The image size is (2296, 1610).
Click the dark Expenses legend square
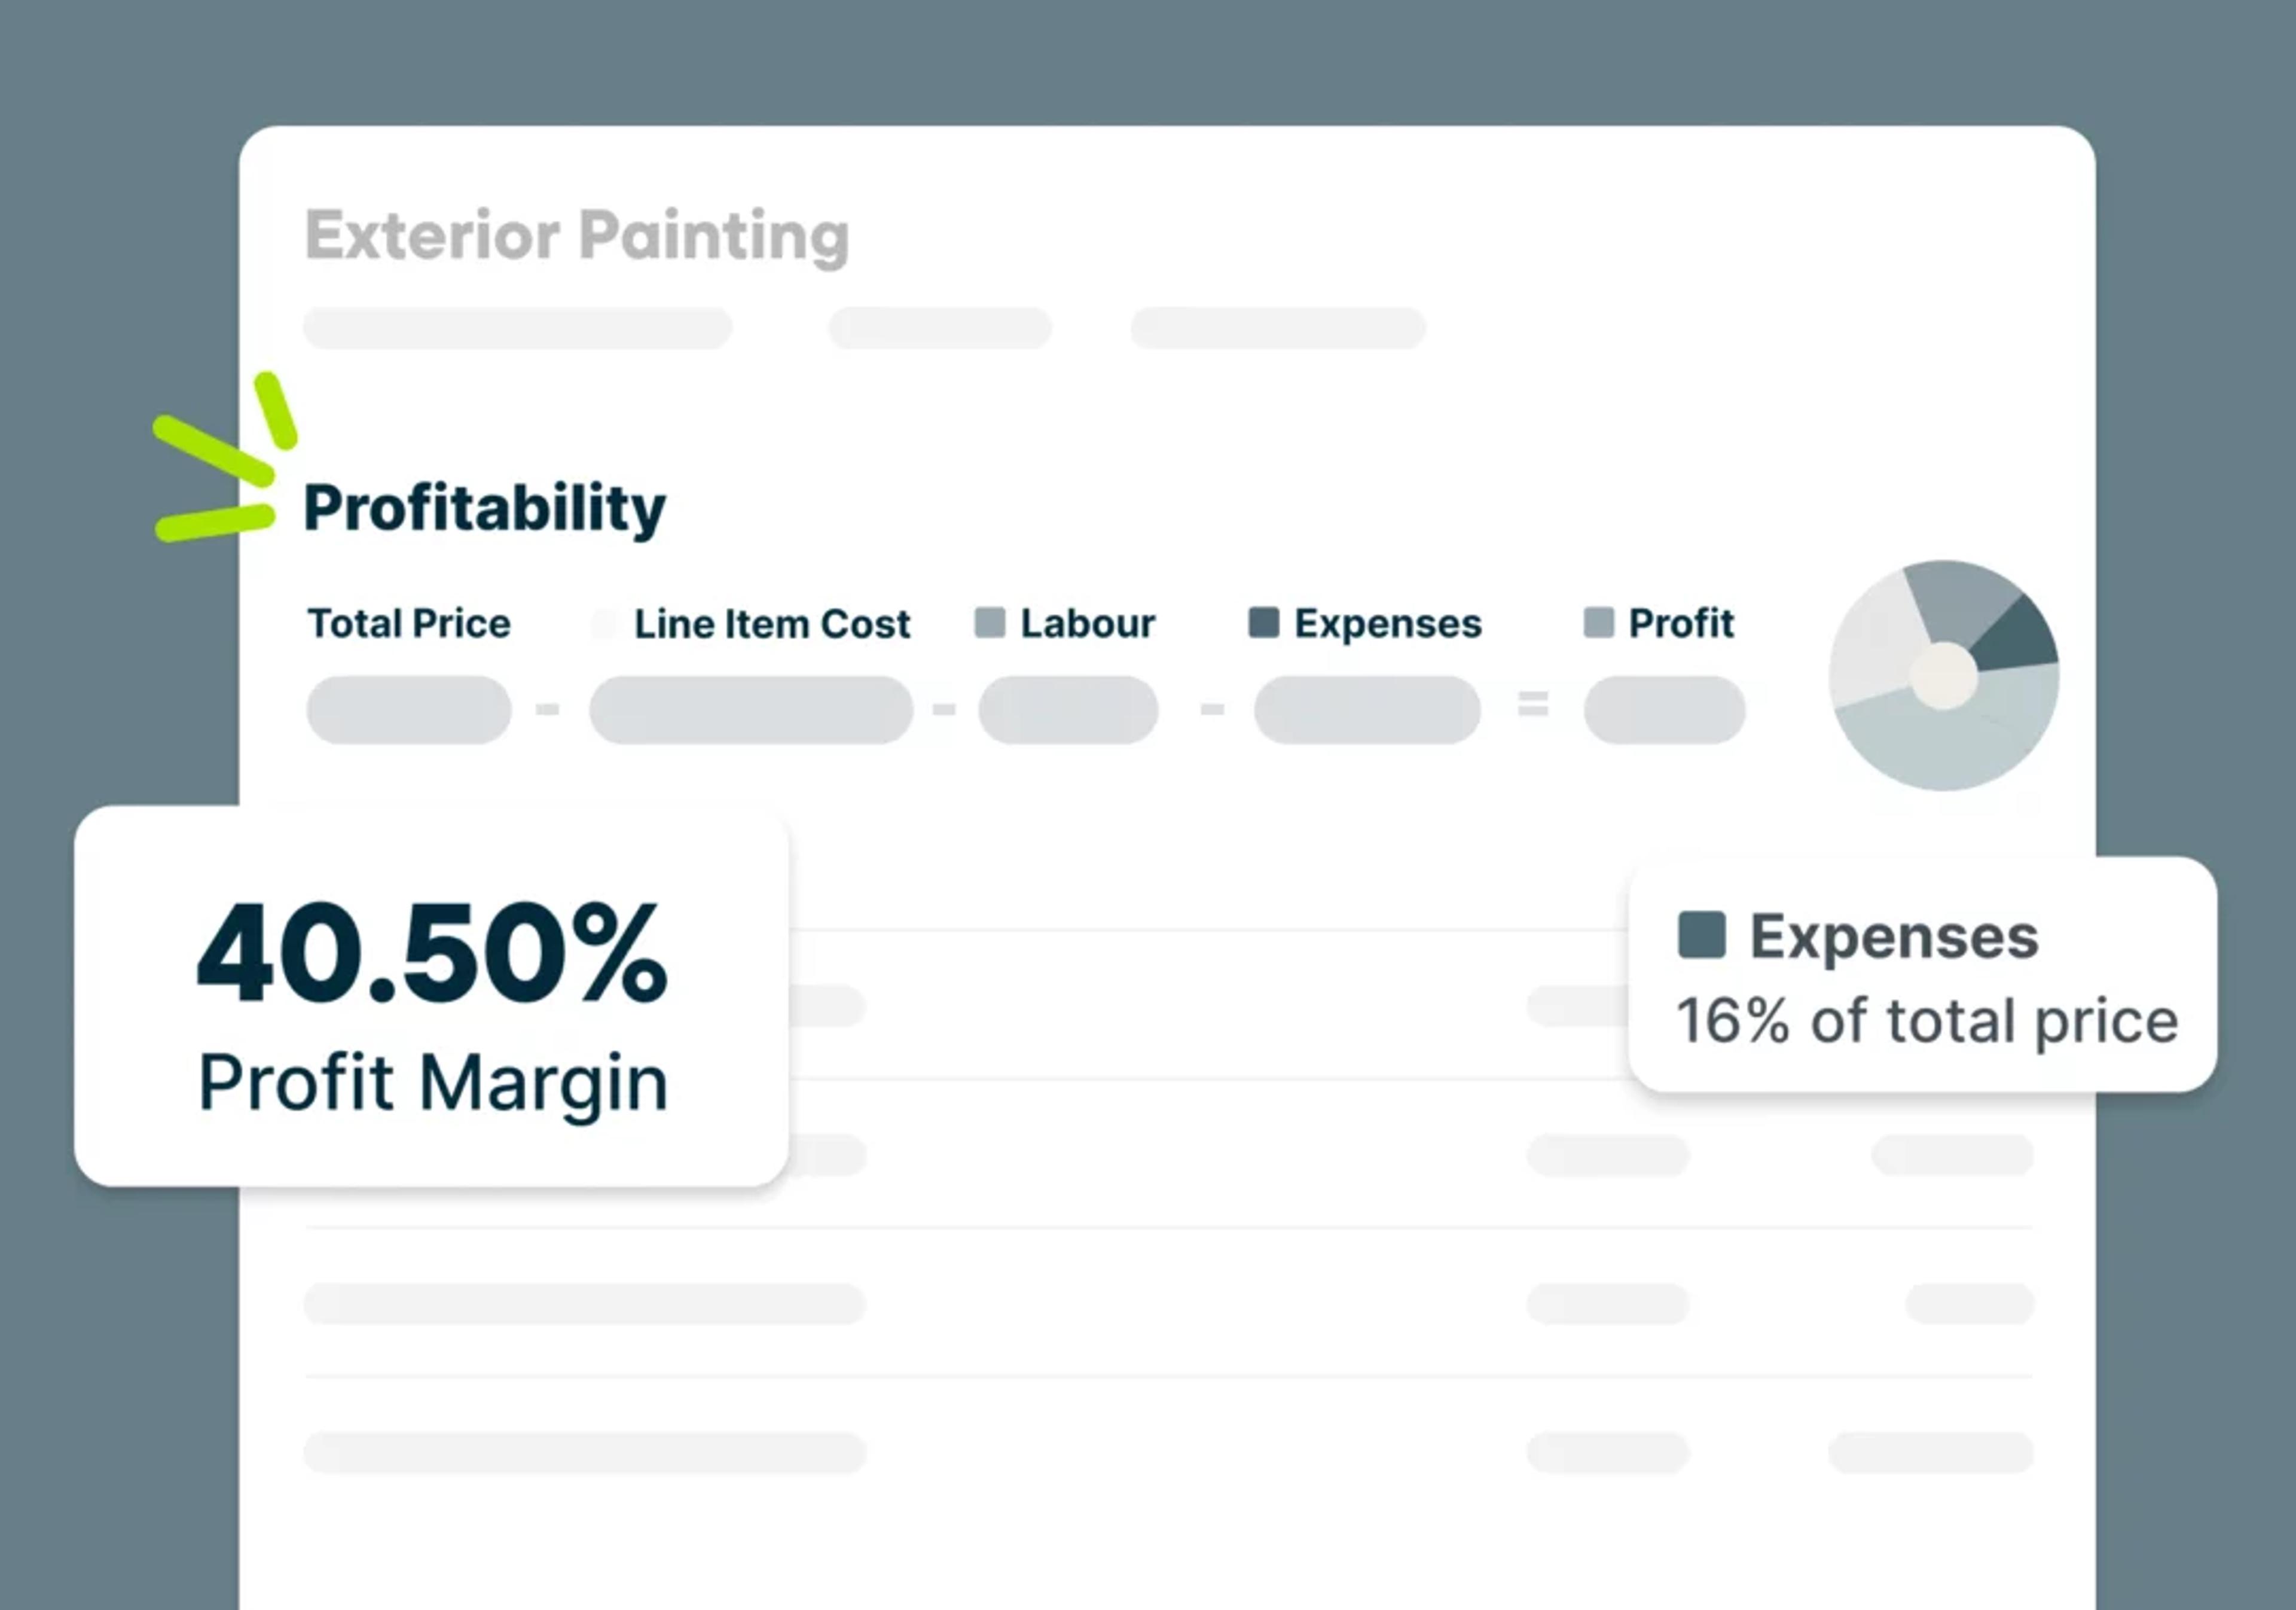click(x=1263, y=622)
